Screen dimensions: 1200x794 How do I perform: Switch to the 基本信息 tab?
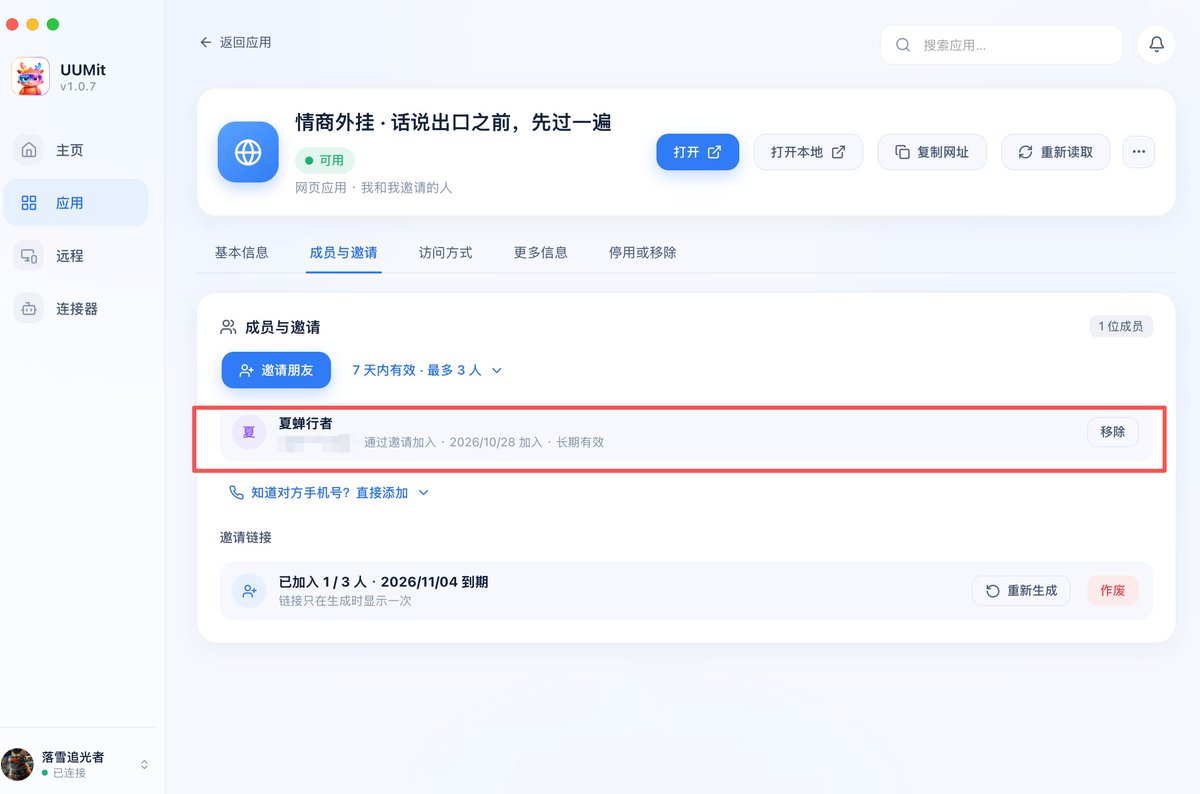[241, 253]
